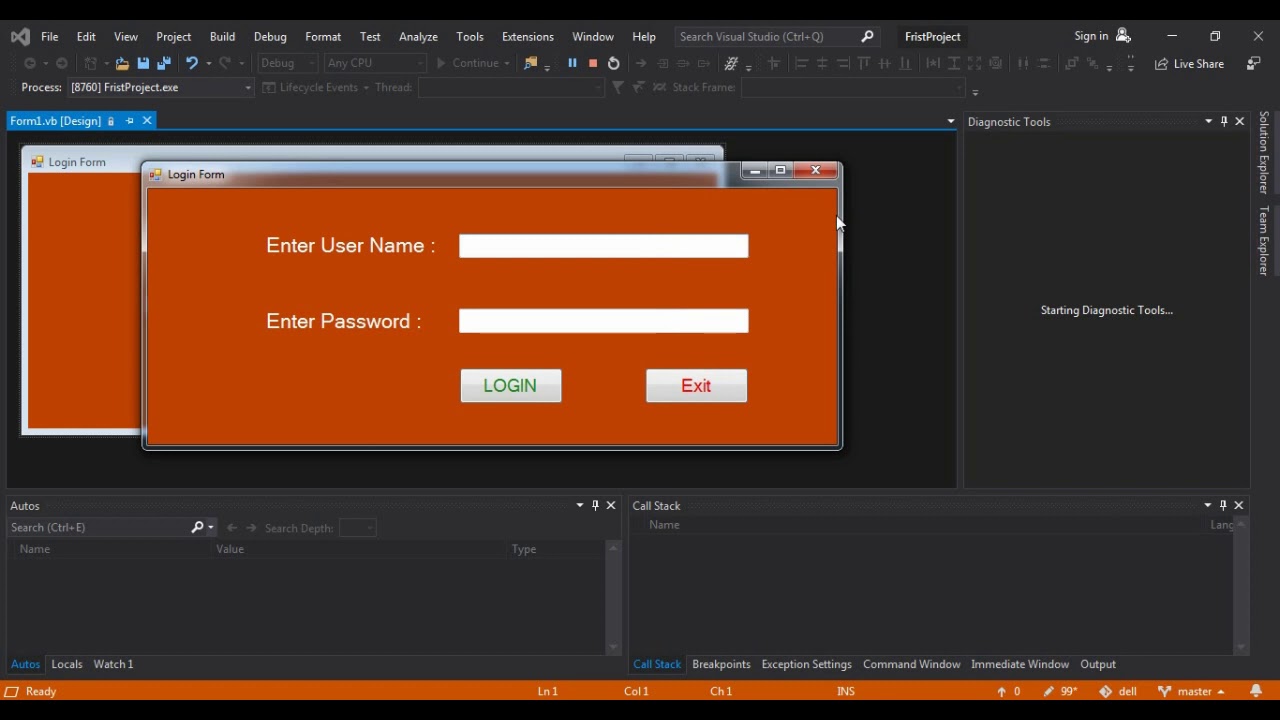Toggle pin on Call Stack panel

1223,505
